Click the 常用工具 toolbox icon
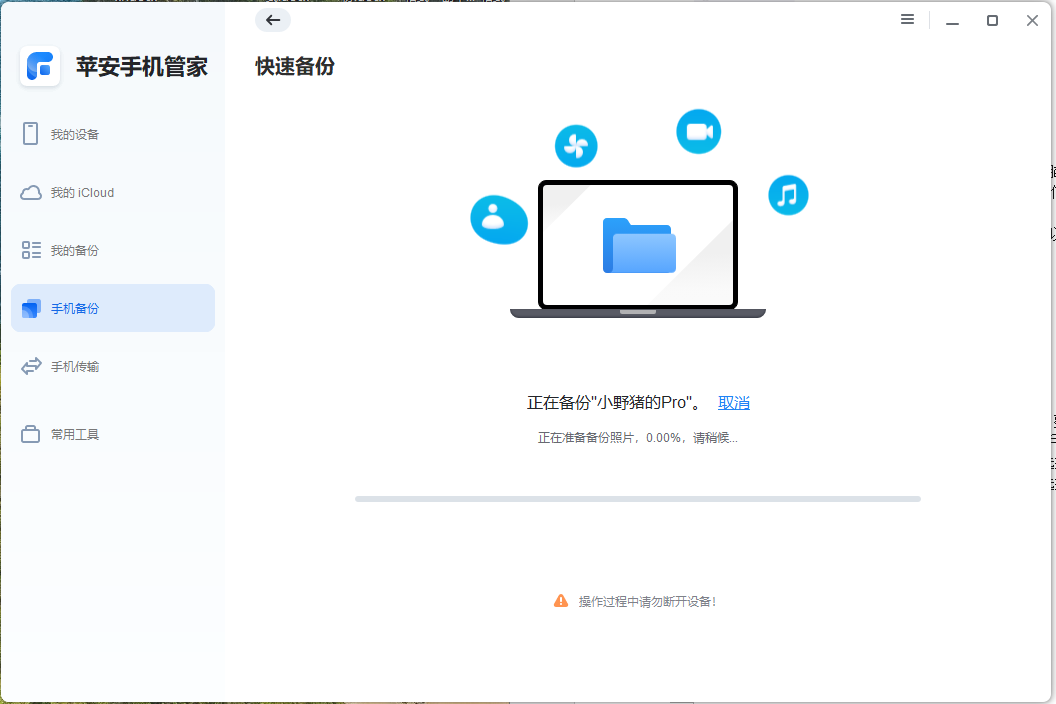The width and height of the screenshot is (1056, 704). (31, 433)
